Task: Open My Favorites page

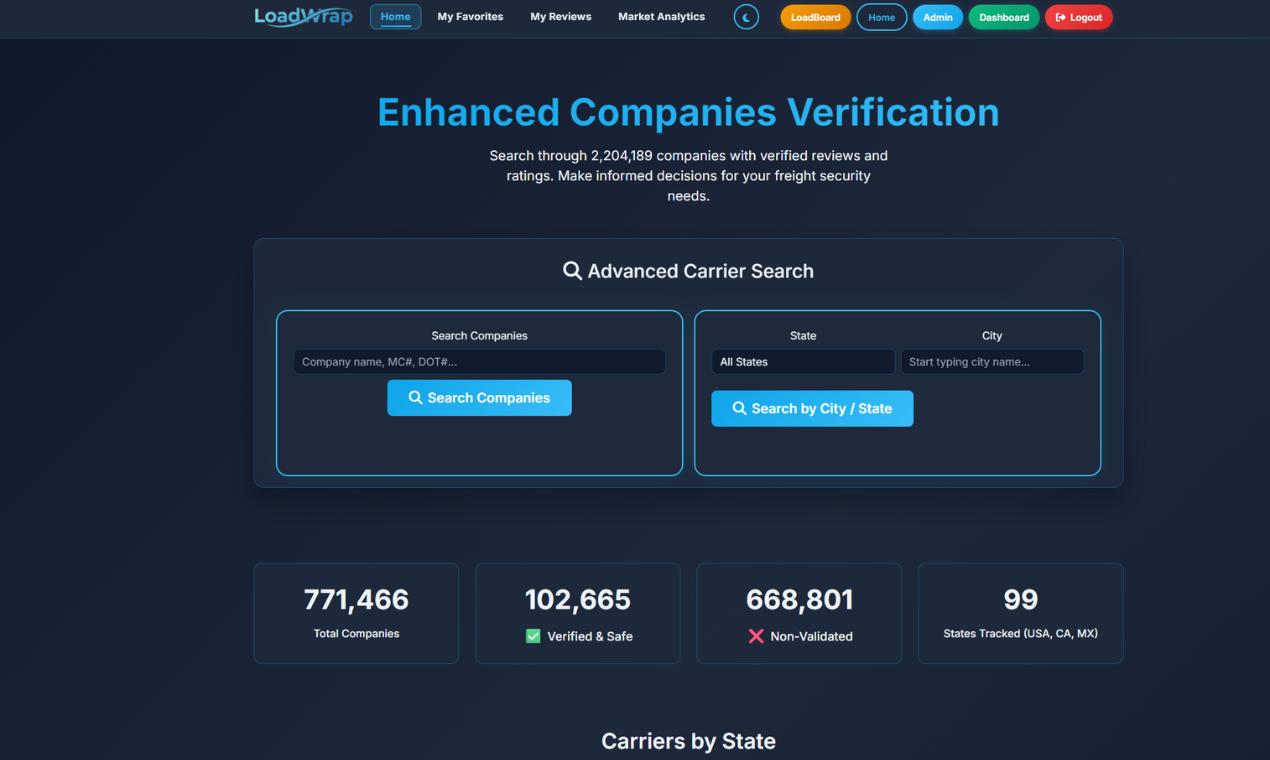Action: click(x=470, y=17)
